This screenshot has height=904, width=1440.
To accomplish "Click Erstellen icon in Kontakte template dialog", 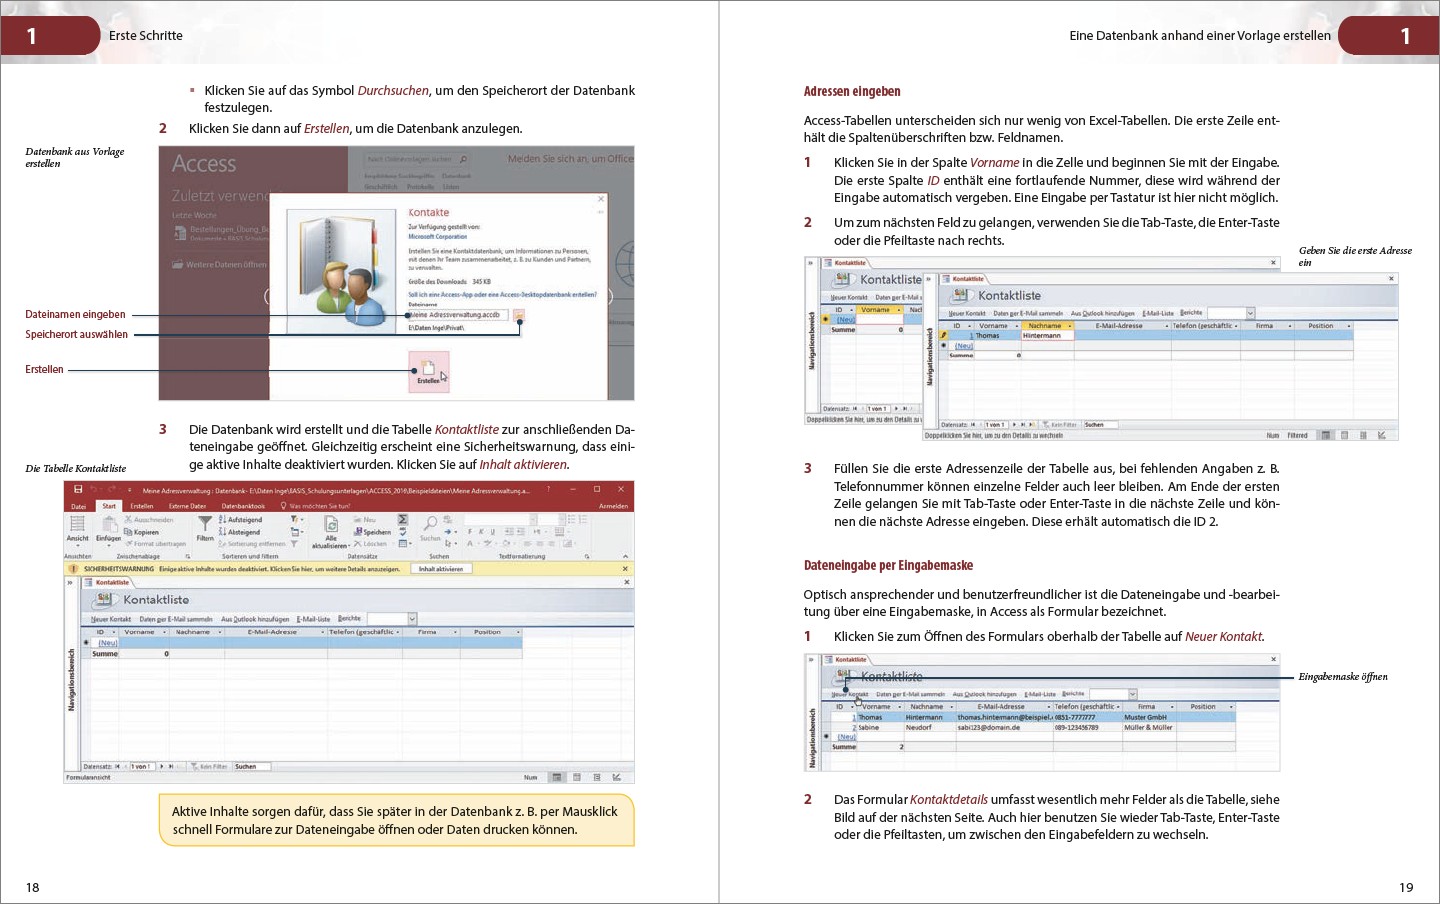I will (428, 371).
